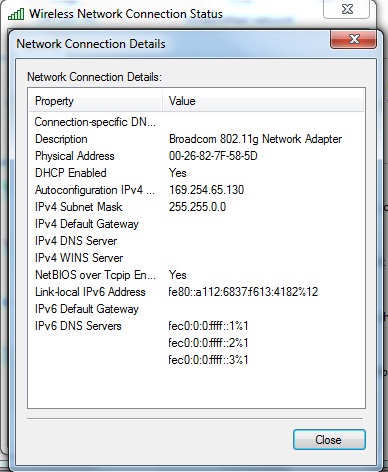Click the wireless signal strength icon
388x472 pixels.
pos(16,14)
